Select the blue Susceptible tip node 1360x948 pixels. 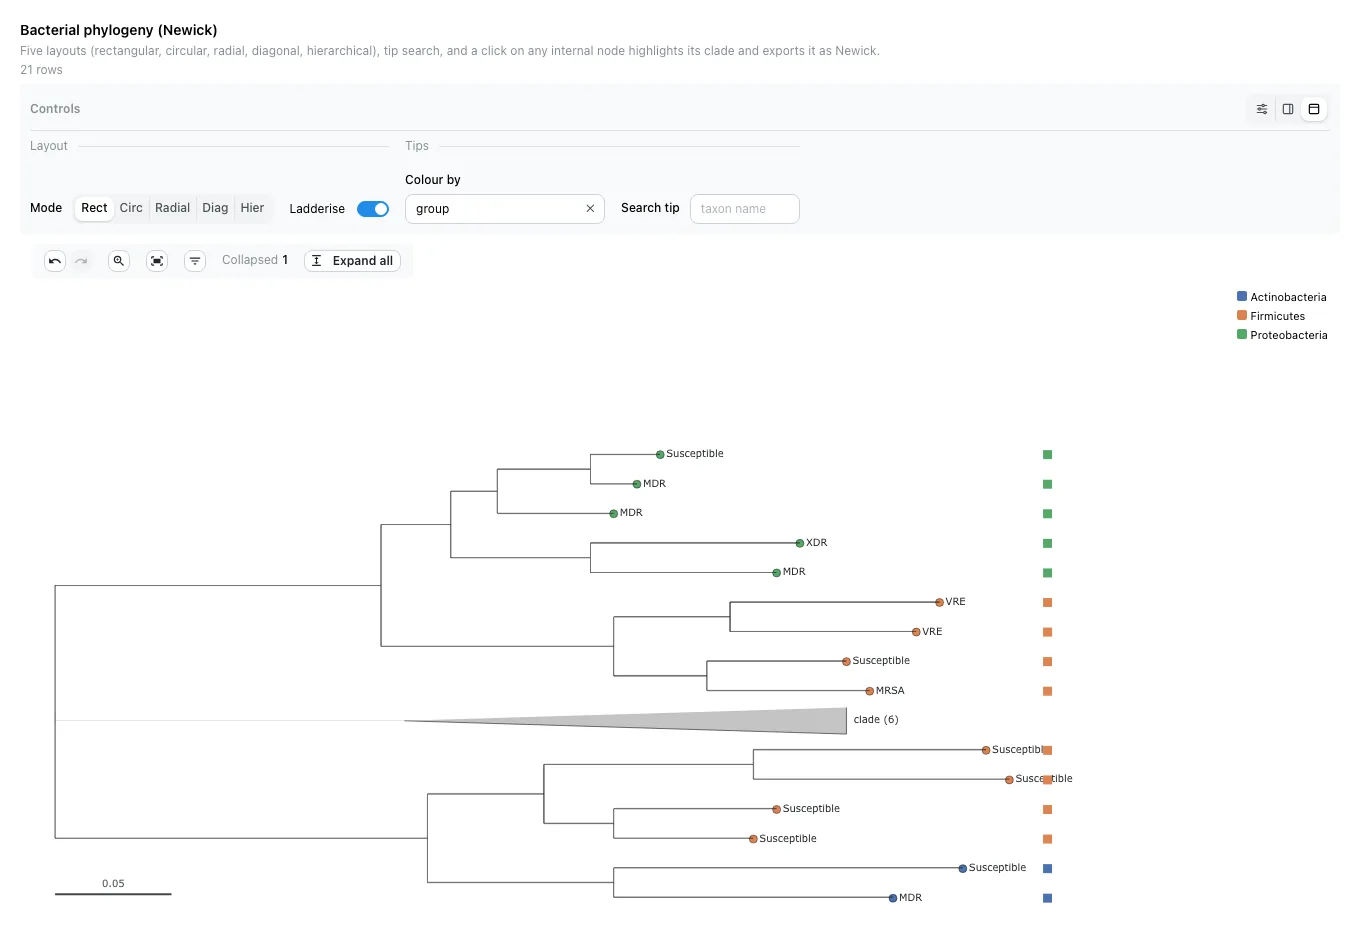pyautogui.click(x=963, y=868)
